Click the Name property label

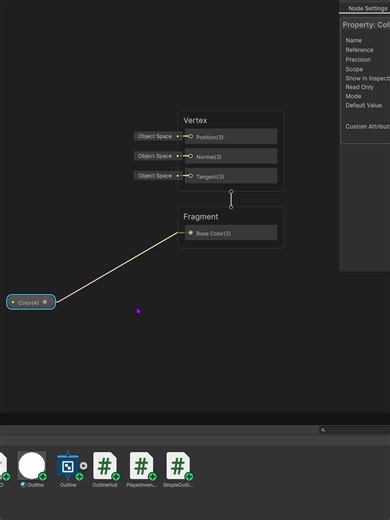pos(354,40)
